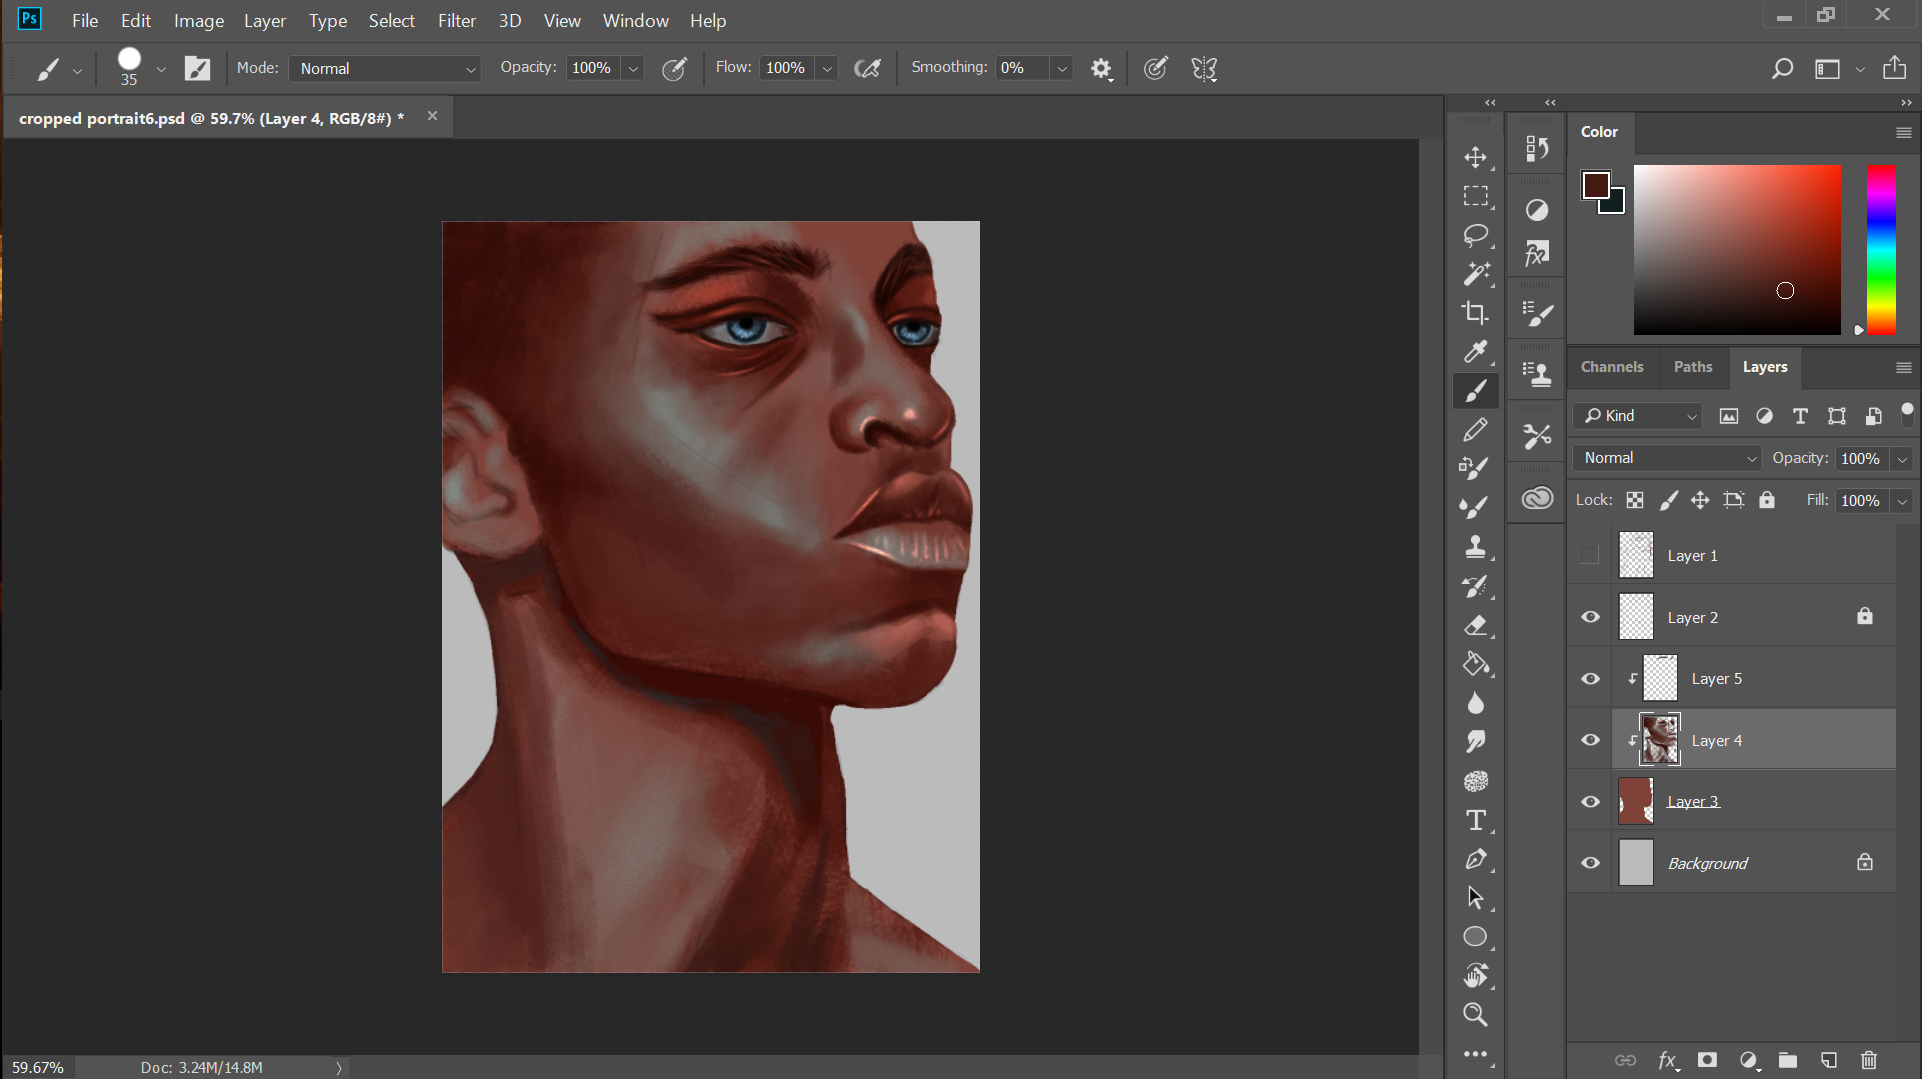Open the Image menu
1922x1079 pixels.
198,20
